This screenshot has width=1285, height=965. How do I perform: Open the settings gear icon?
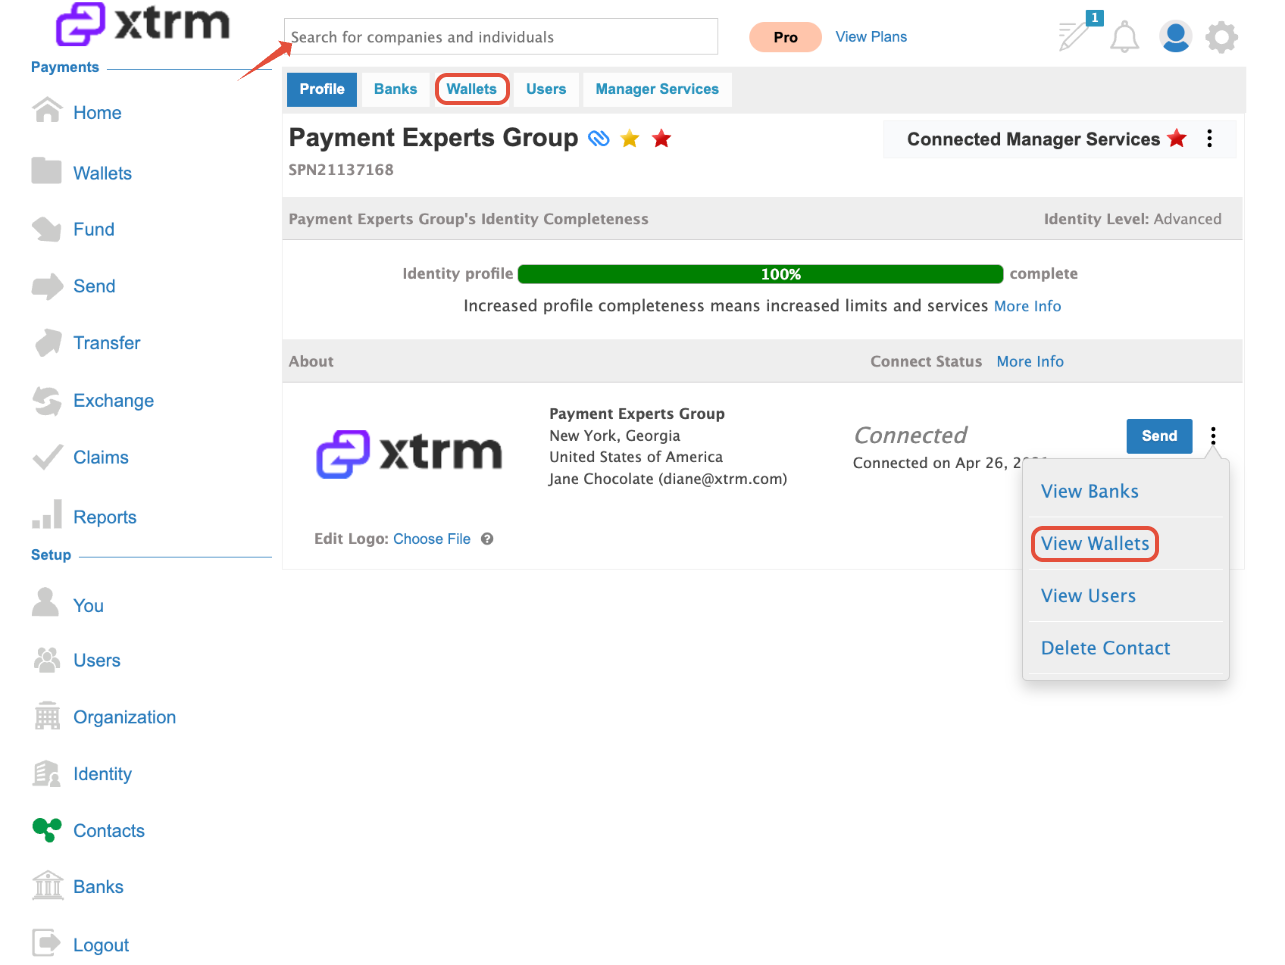coord(1221,37)
